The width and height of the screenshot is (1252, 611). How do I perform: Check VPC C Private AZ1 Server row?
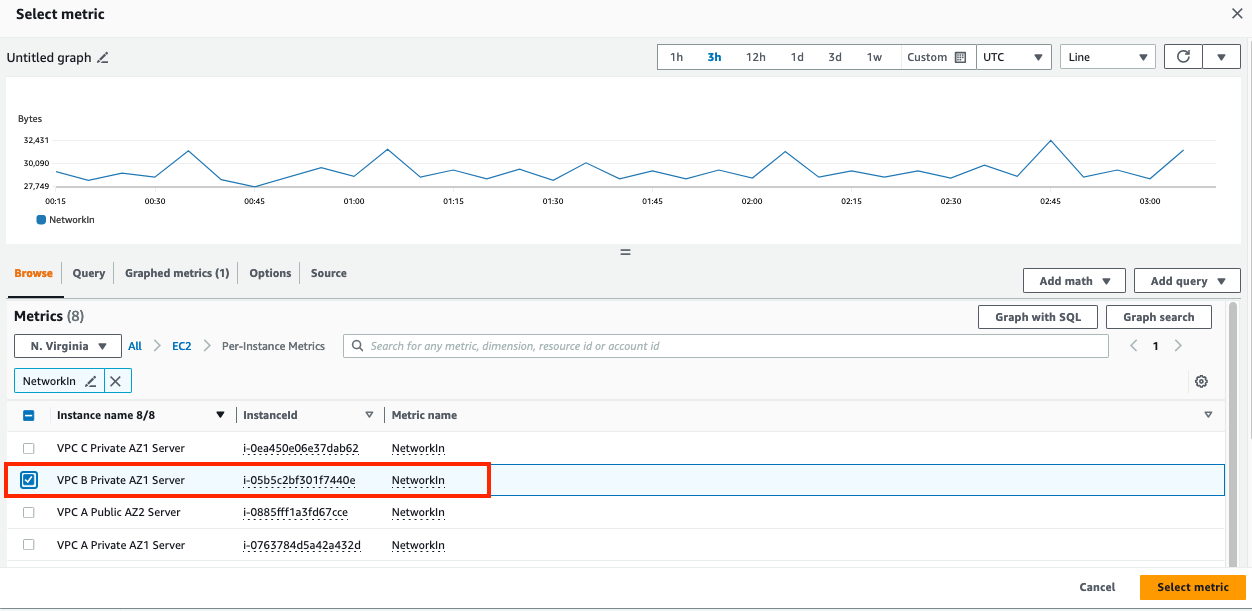pos(29,448)
